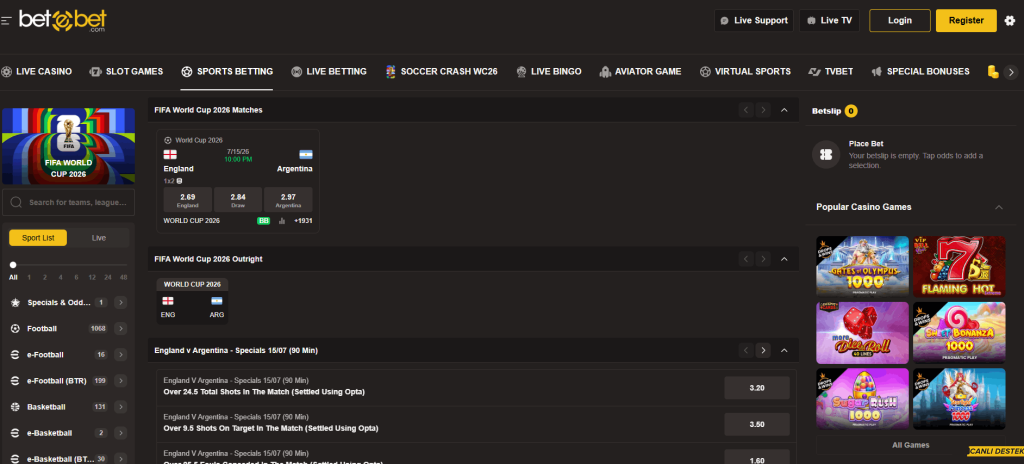This screenshot has height=464, width=1024.
Task: Open the FIFA World Cup 2026 banner
Action: [x=69, y=146]
